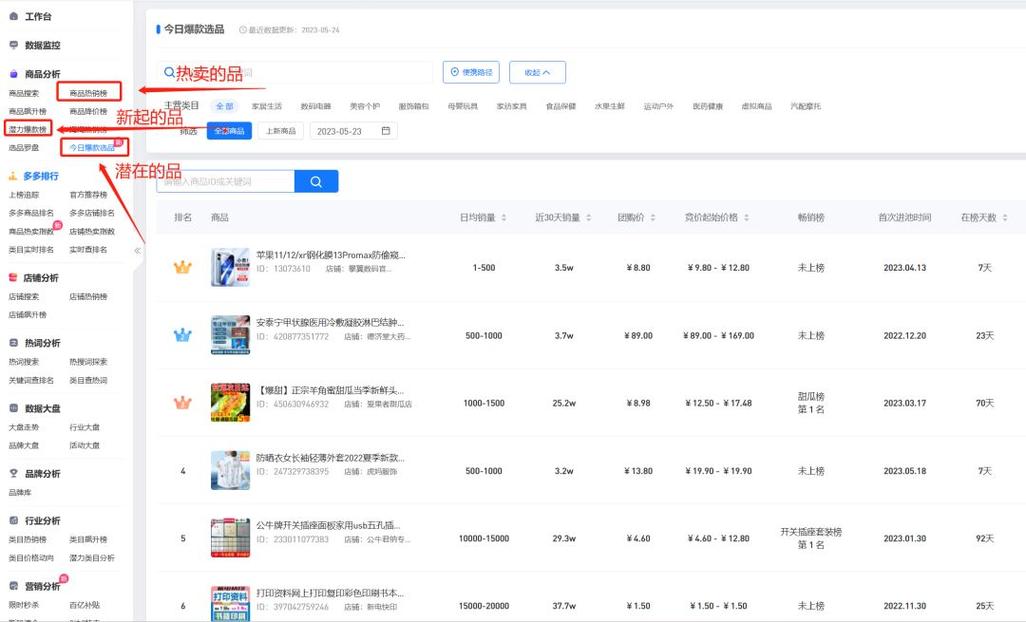Select the 服饰箱包 category
Screen dimensions: 1026x622
pyautogui.click(x=414, y=106)
